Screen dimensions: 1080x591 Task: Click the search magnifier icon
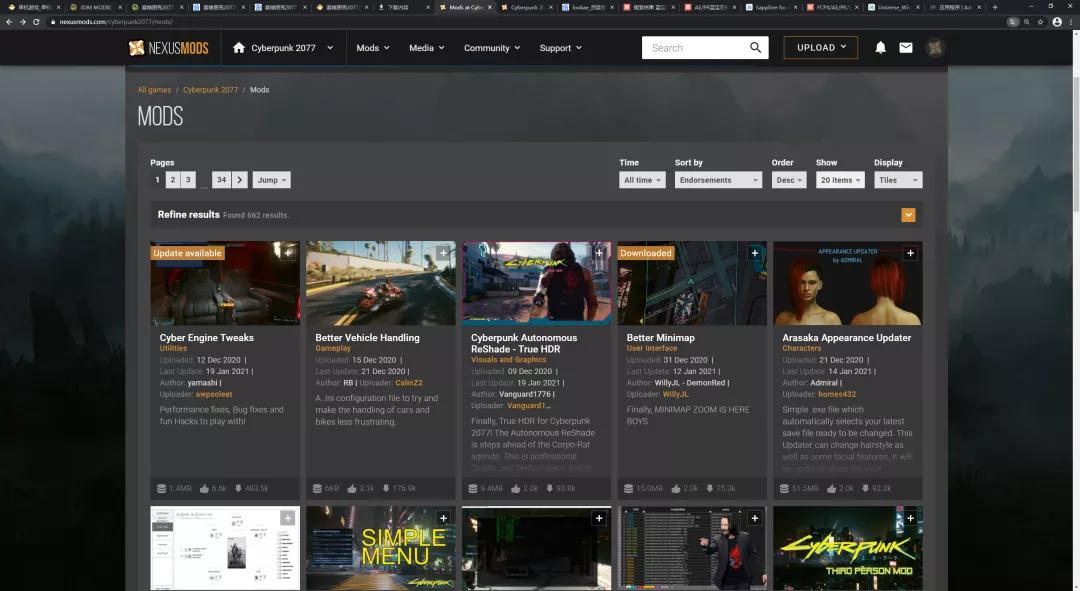click(x=755, y=48)
